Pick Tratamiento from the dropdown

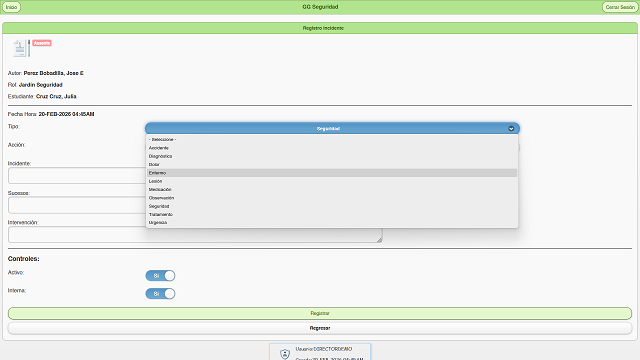[x=332, y=214]
